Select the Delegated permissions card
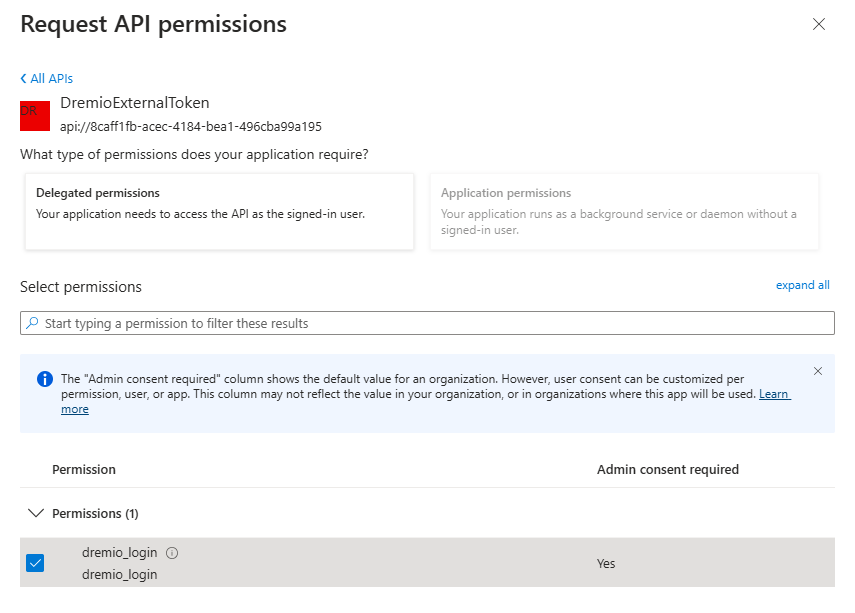855x613 pixels. coord(219,211)
